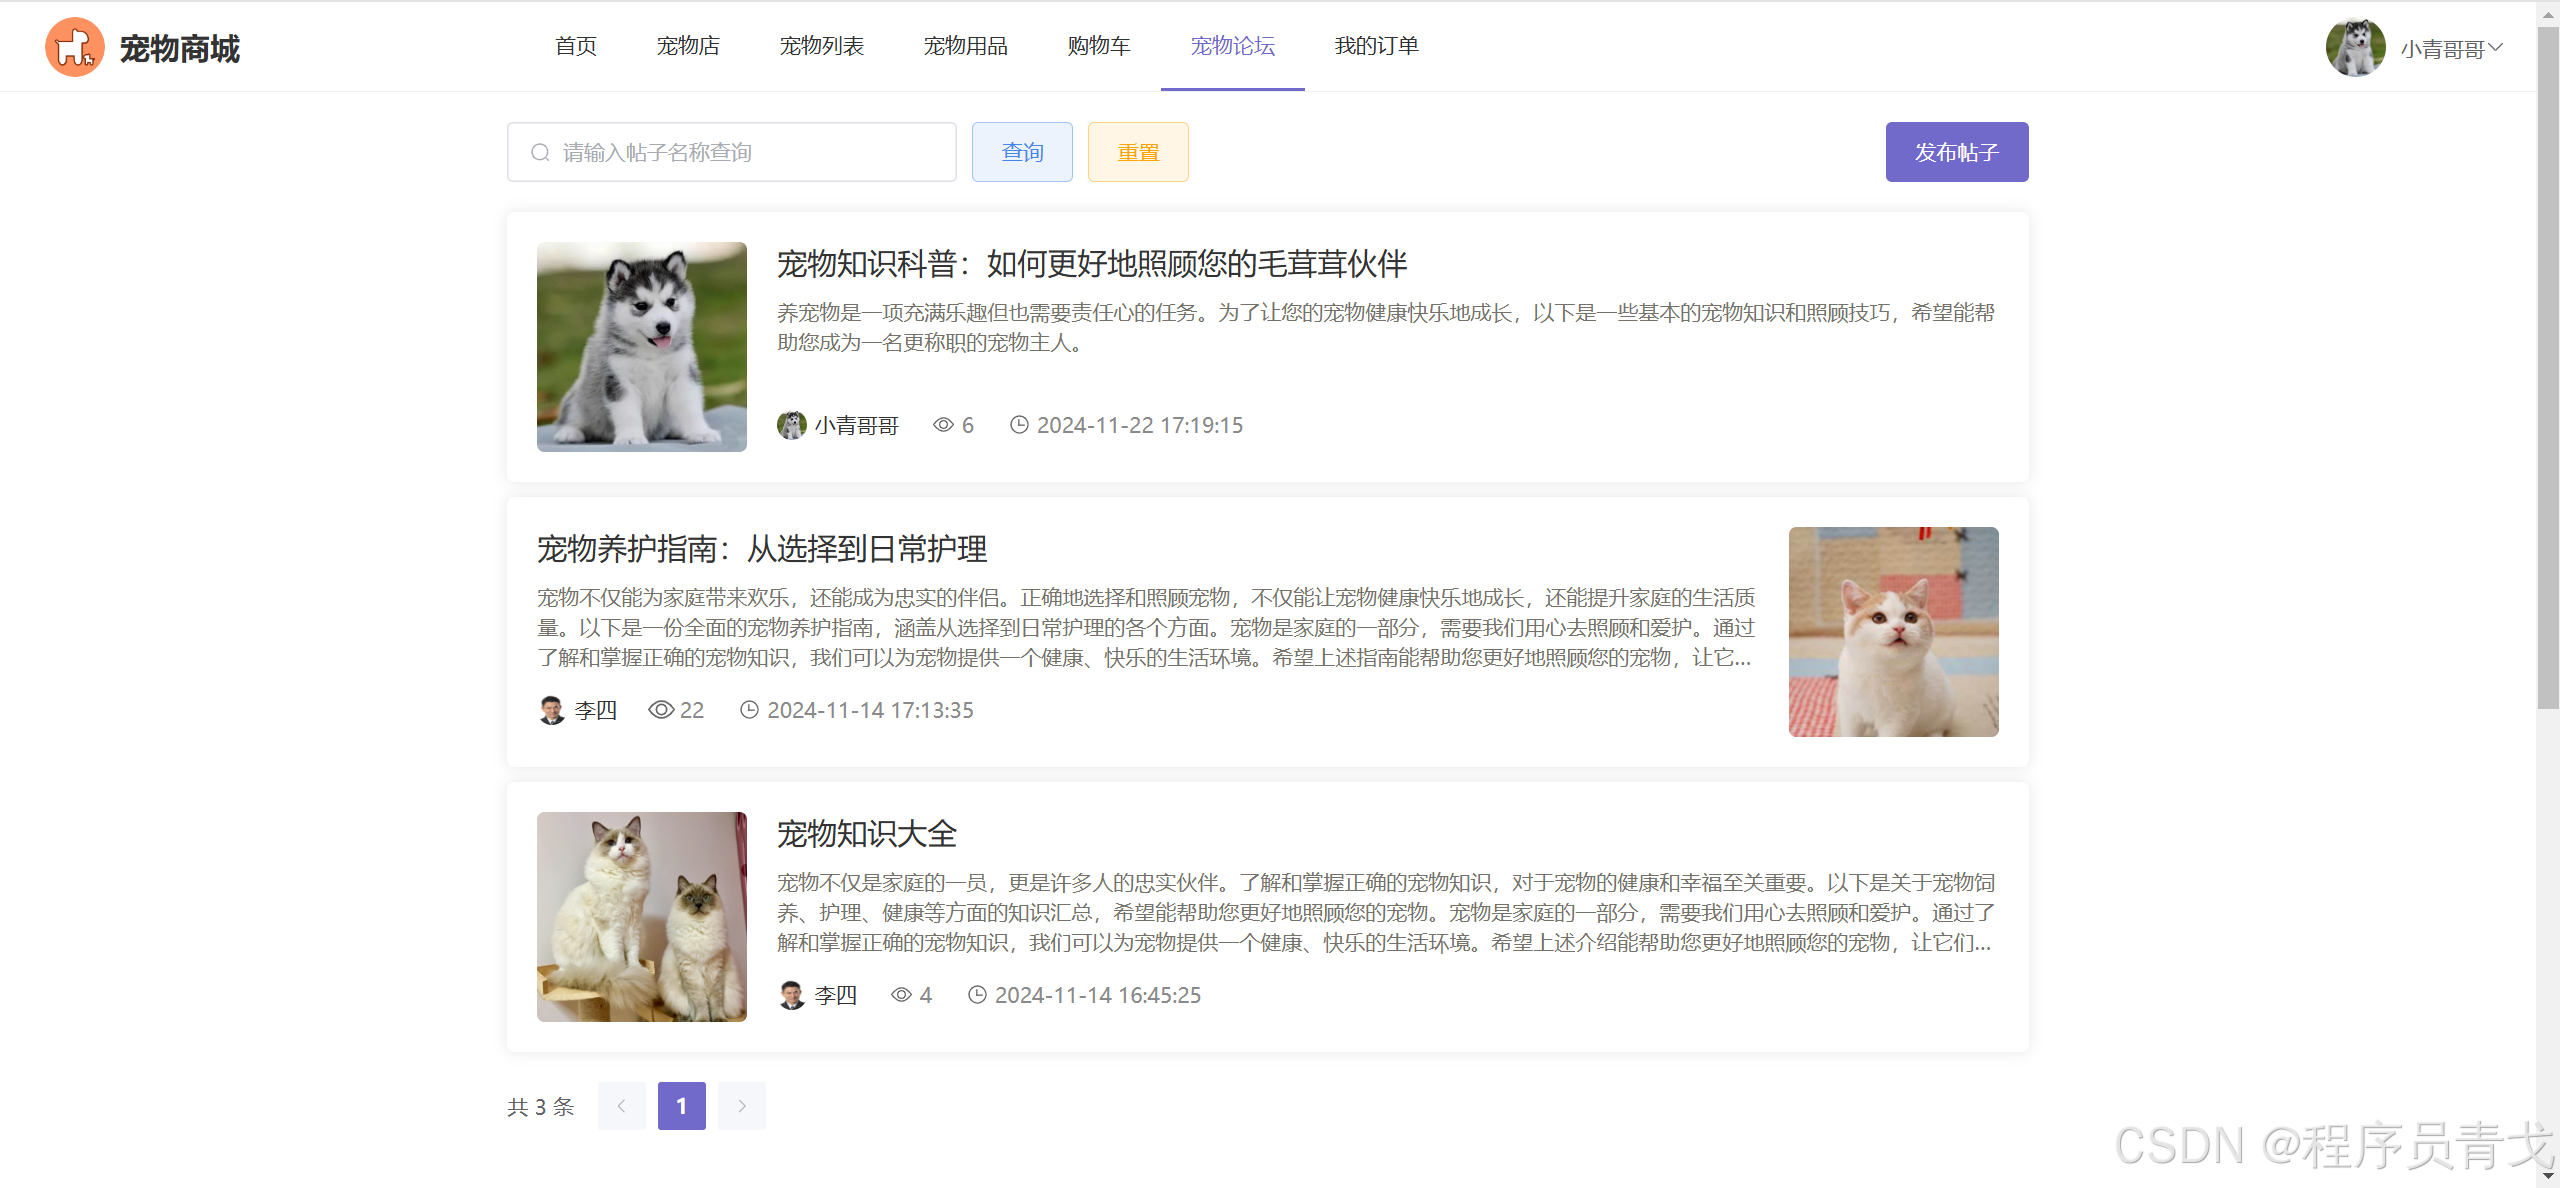Open the 宠物用品 navigation tab
This screenshot has width=2560, height=1188.
965,46
